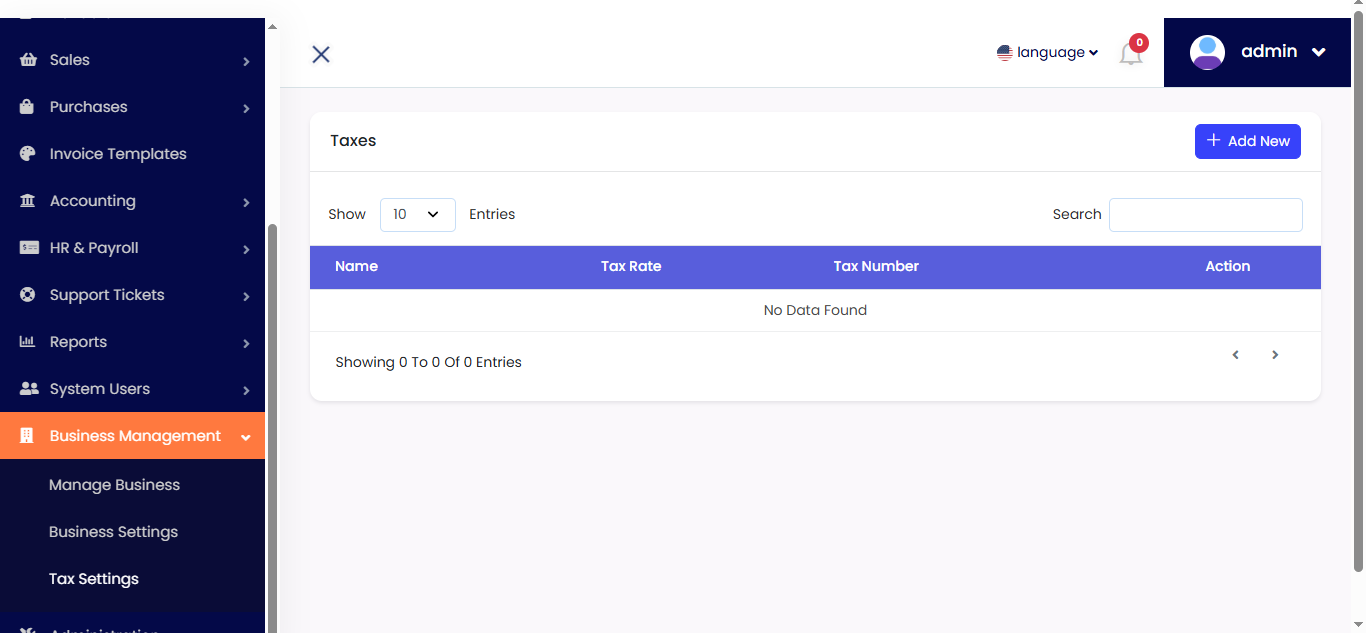This screenshot has width=1366, height=633.
Task: Expand the Reports submenu chevron
Action: point(246,344)
